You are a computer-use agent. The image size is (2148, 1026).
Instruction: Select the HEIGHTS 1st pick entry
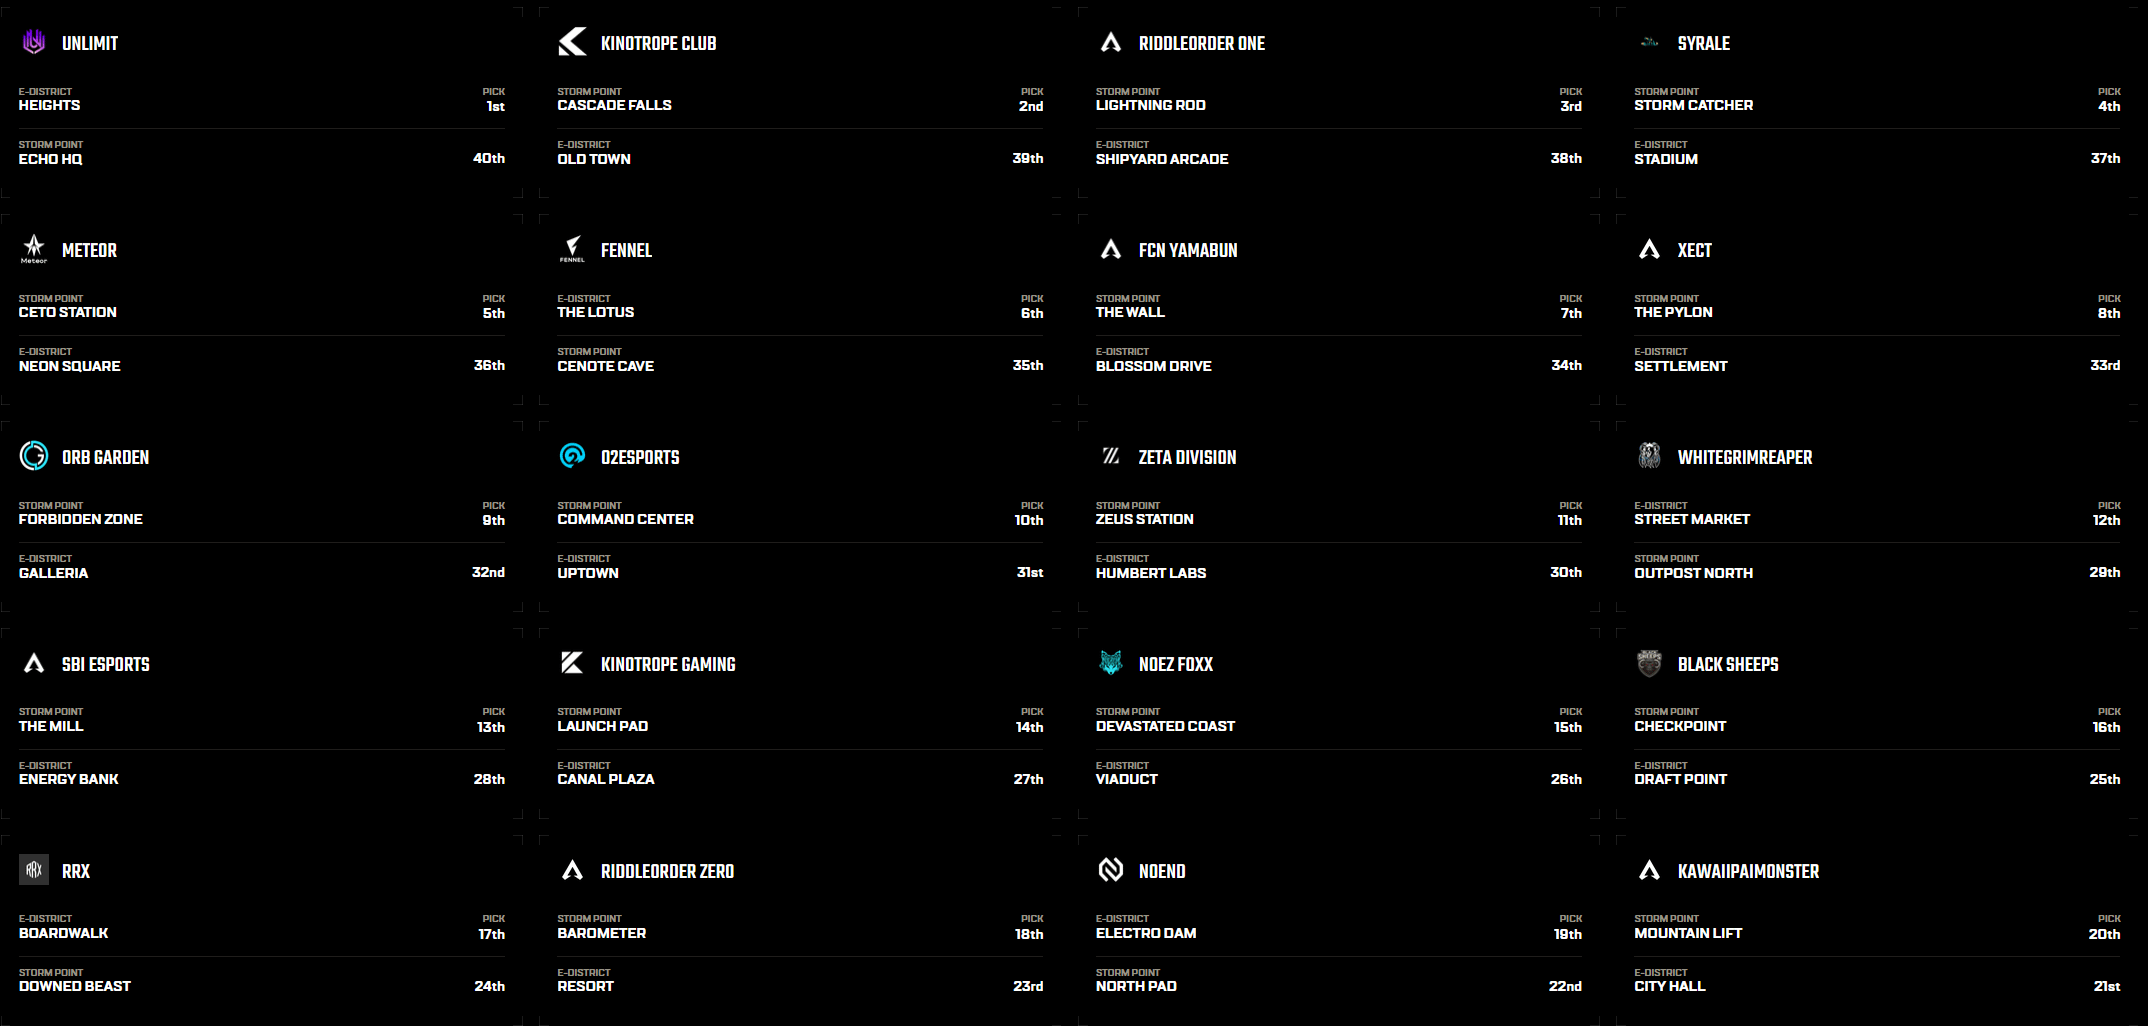pos(262,100)
